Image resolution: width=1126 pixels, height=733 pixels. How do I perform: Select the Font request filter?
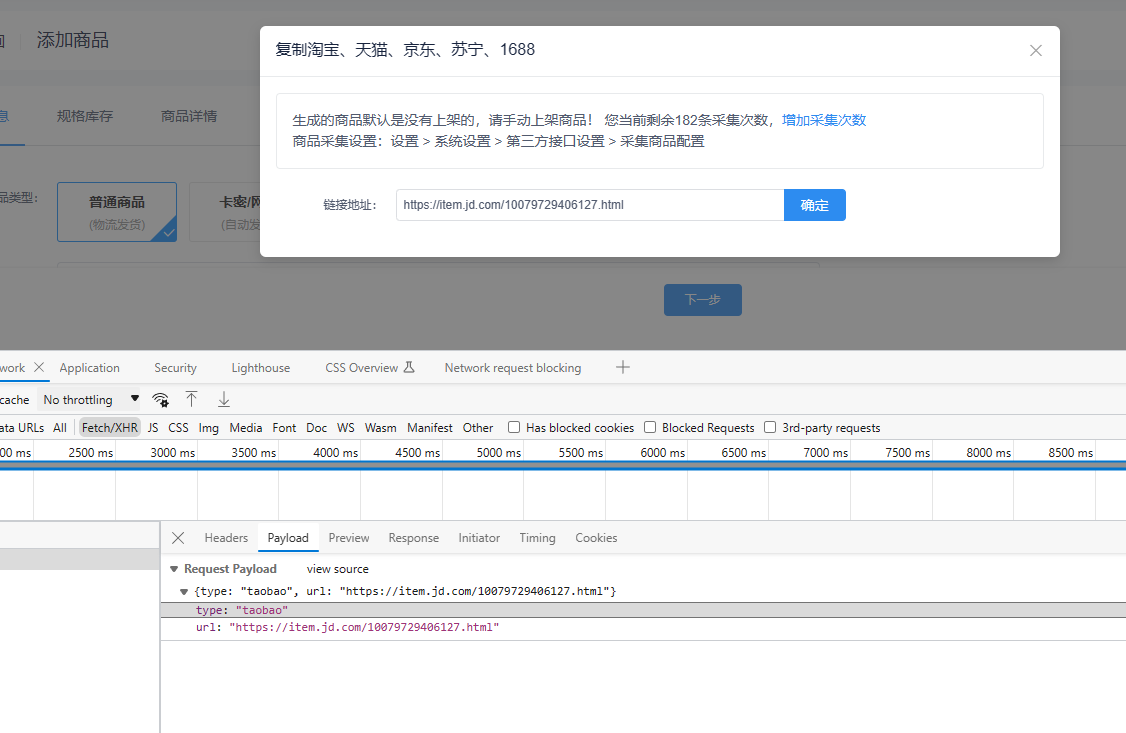point(284,428)
